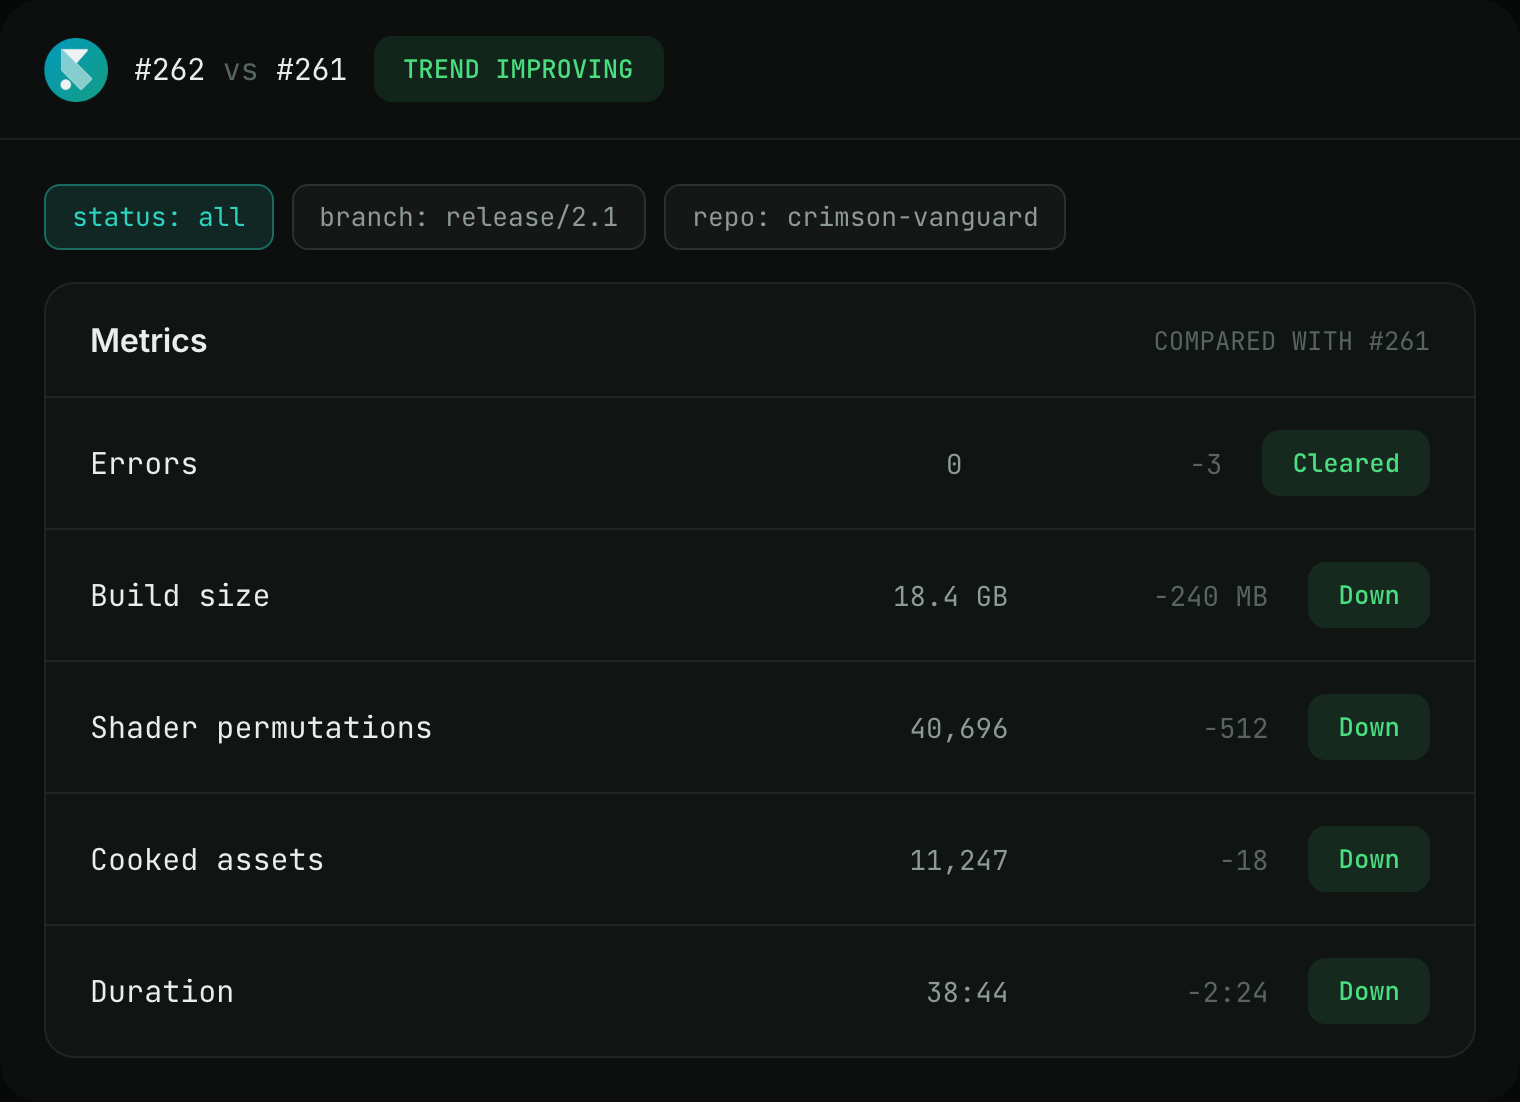Click the 40,696 shader permutations value
Image resolution: width=1520 pixels, height=1102 pixels.
958,729
